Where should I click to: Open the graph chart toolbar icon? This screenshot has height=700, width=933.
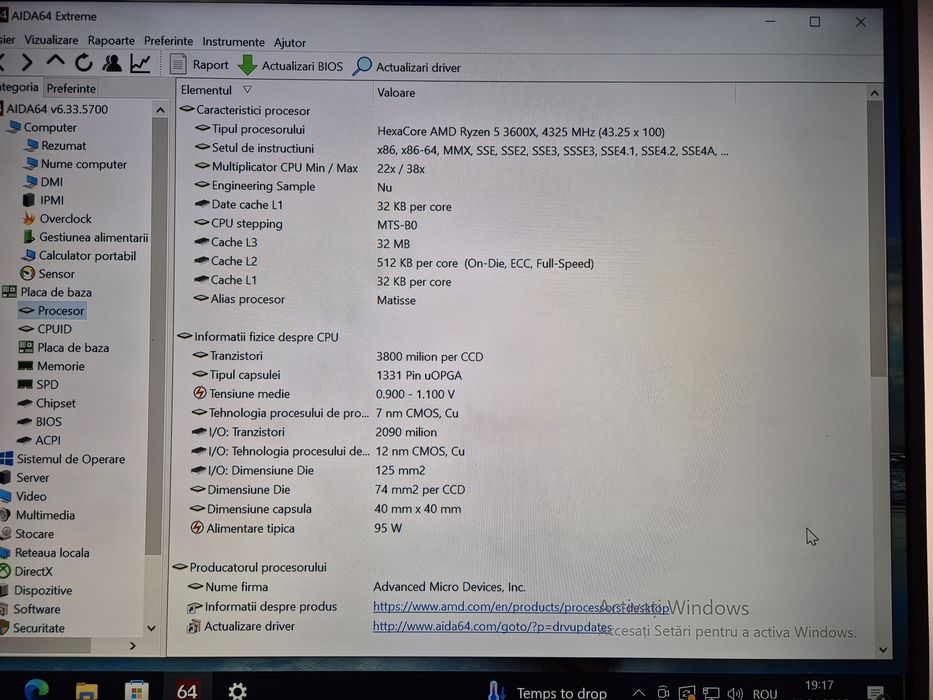[x=140, y=63]
